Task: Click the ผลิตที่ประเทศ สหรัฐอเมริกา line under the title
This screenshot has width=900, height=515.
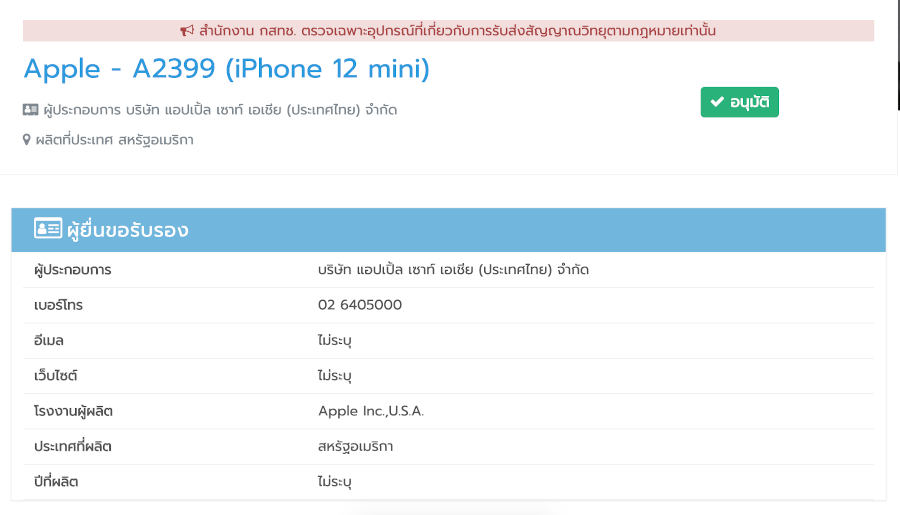Action: click(x=114, y=140)
